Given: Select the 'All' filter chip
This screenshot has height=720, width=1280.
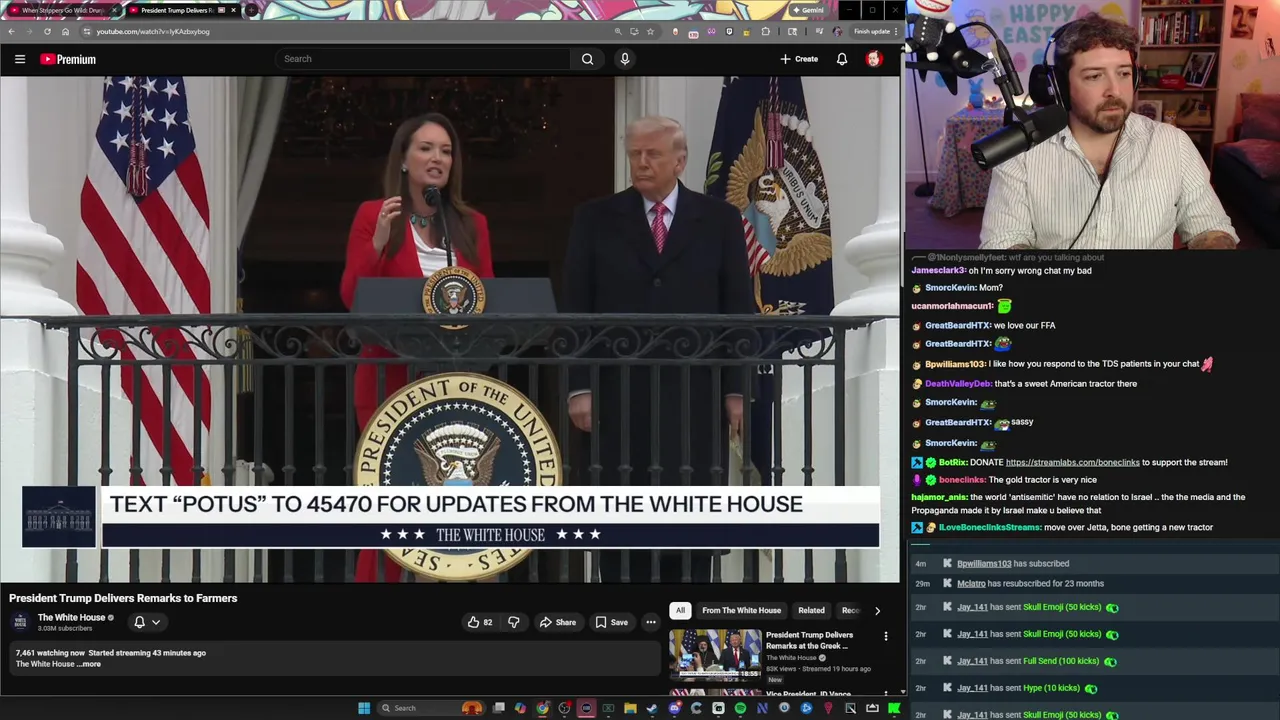Looking at the screenshot, I should [x=680, y=610].
